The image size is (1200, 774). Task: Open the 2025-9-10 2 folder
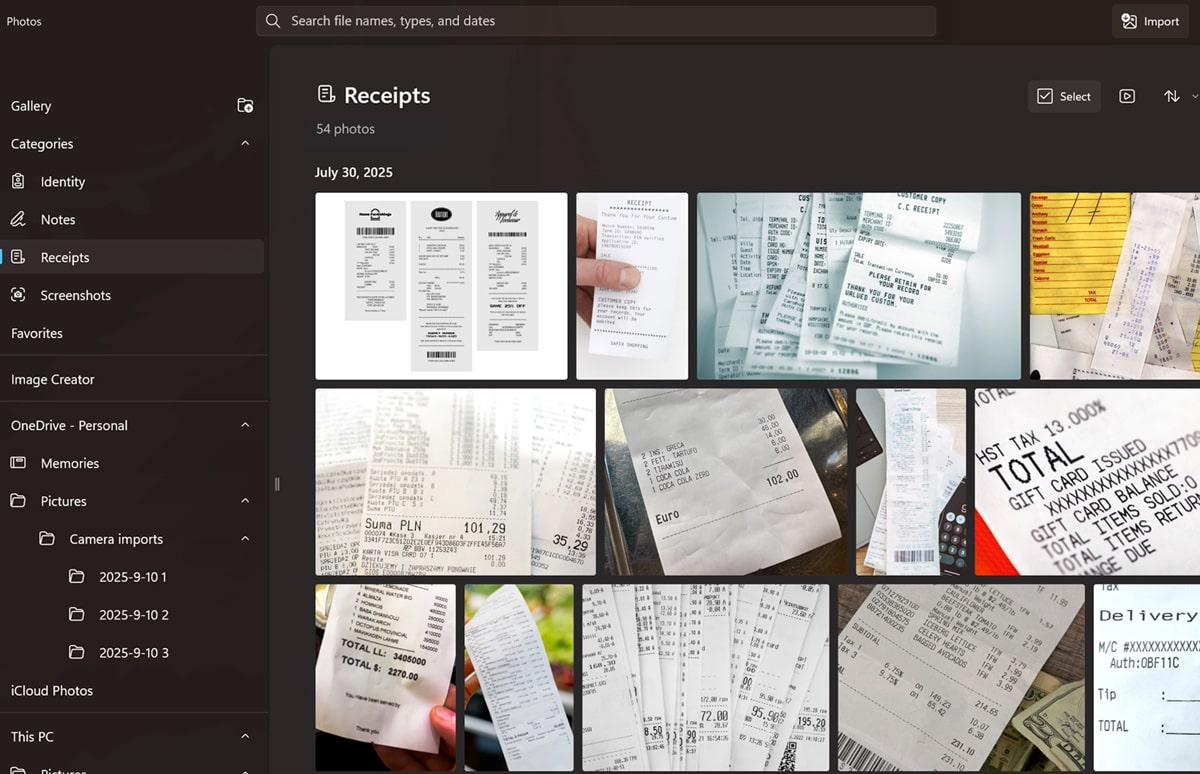(133, 615)
